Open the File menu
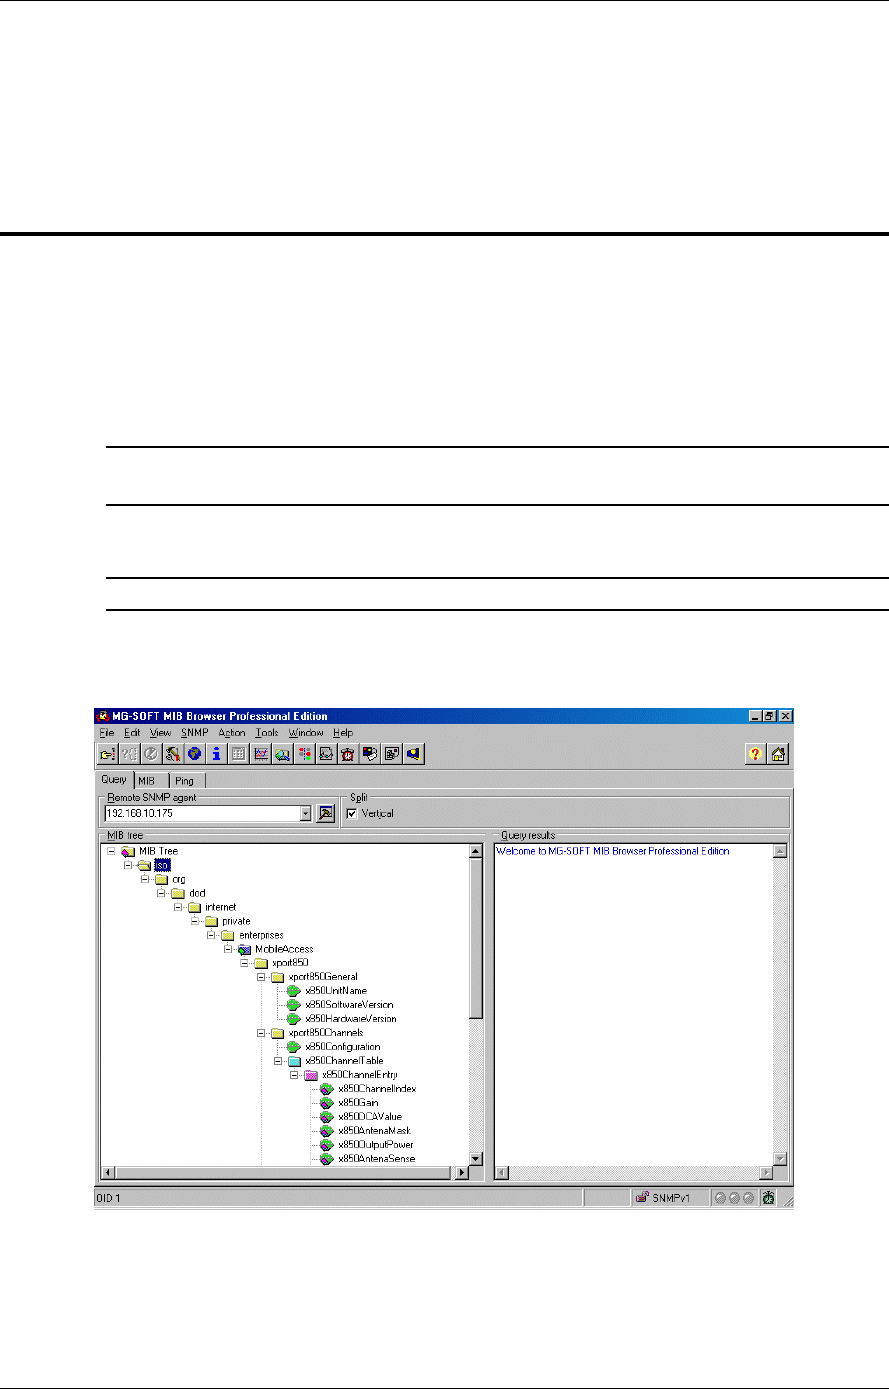Image resolution: width=889 pixels, height=1389 pixels. (x=107, y=733)
